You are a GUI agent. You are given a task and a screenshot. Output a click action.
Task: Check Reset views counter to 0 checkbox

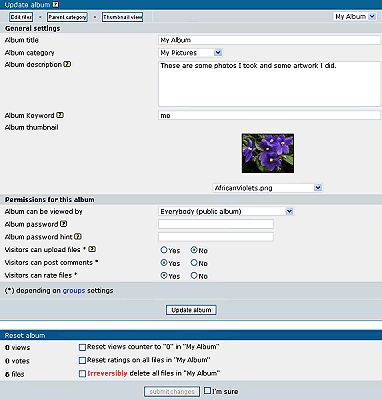(82, 347)
